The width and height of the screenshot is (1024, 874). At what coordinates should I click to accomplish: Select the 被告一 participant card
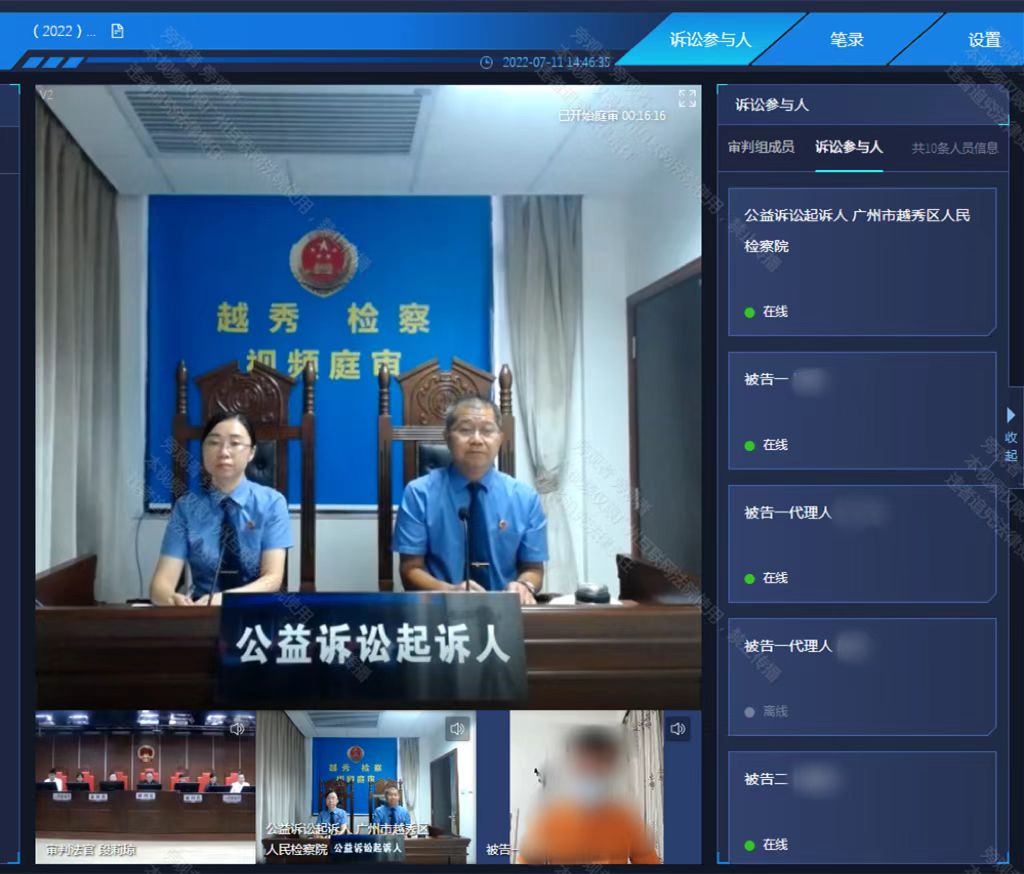click(x=862, y=410)
